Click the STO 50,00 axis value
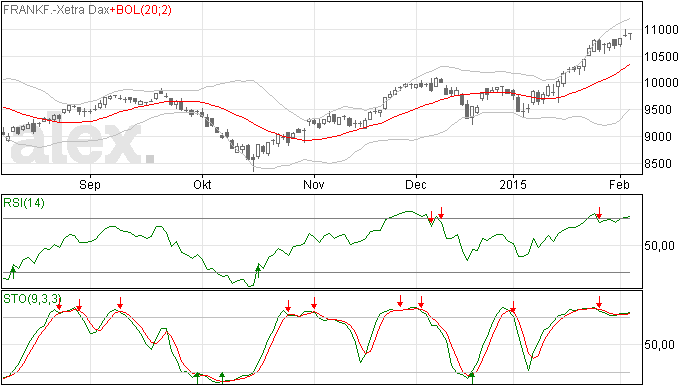 659,345
